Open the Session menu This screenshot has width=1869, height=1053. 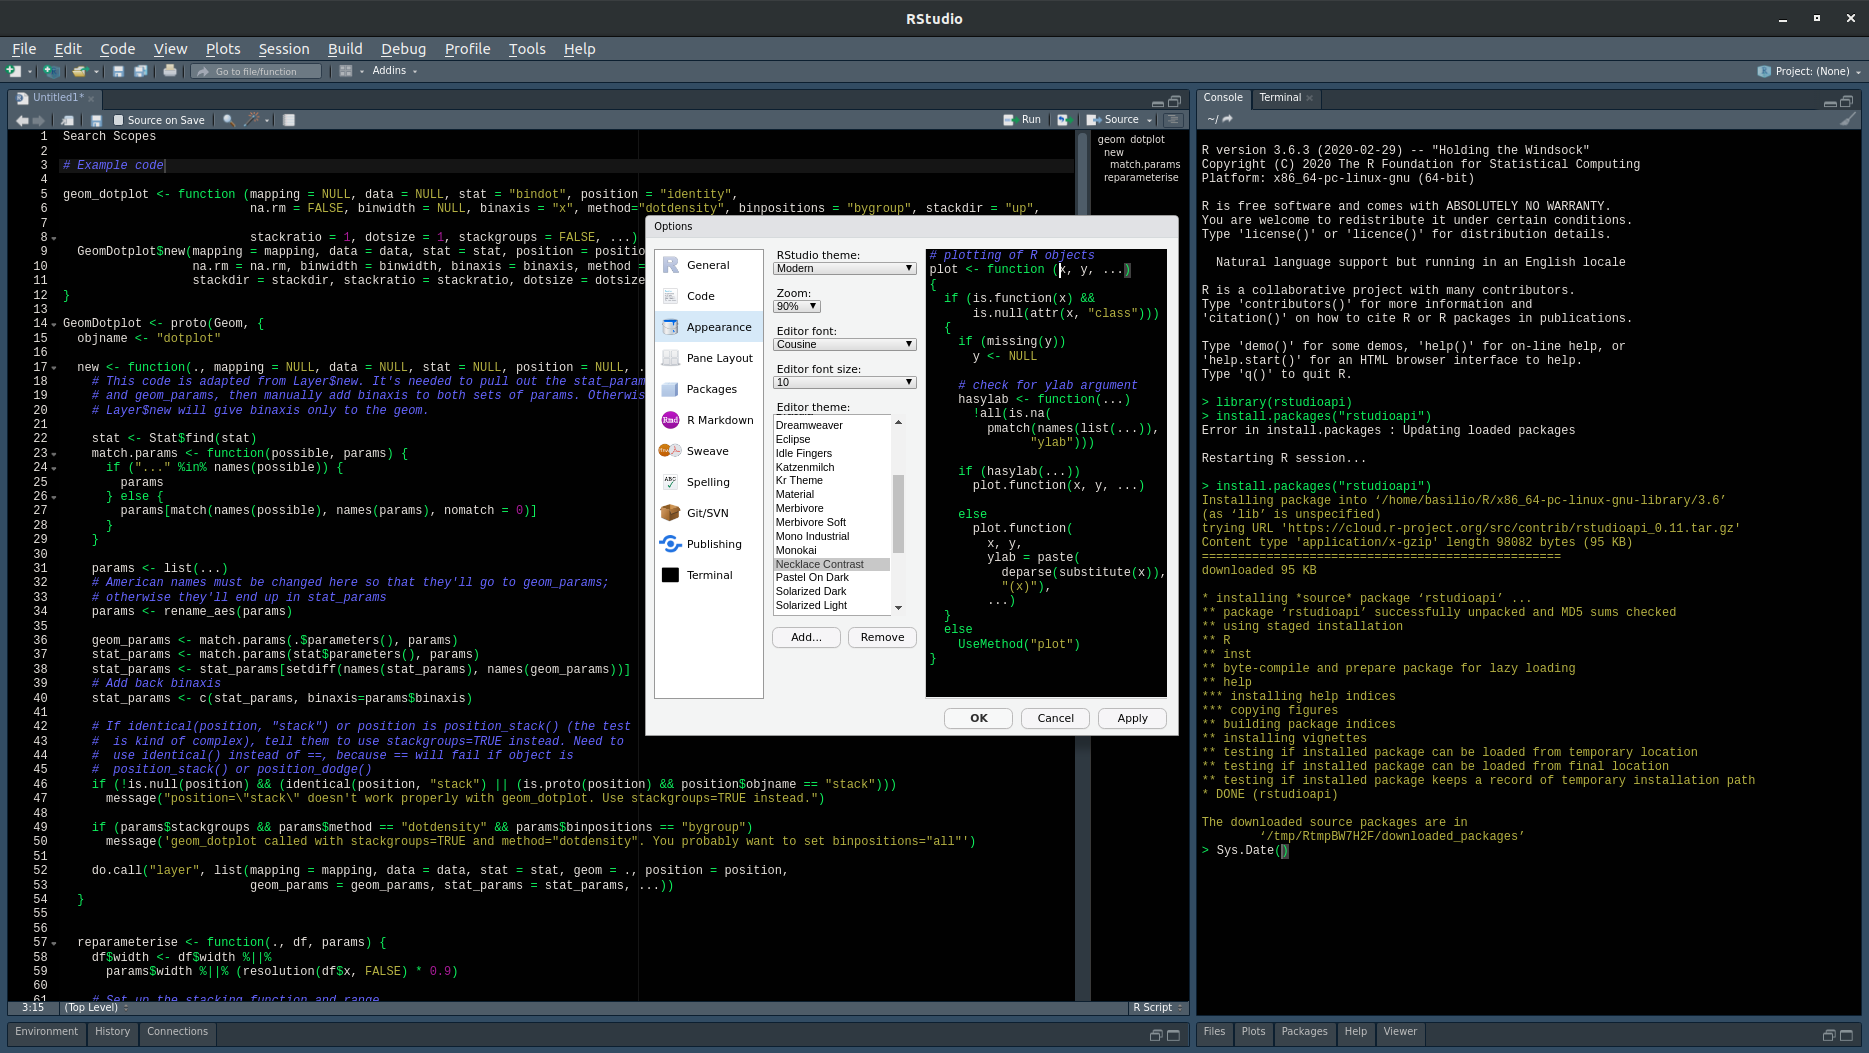(x=284, y=49)
